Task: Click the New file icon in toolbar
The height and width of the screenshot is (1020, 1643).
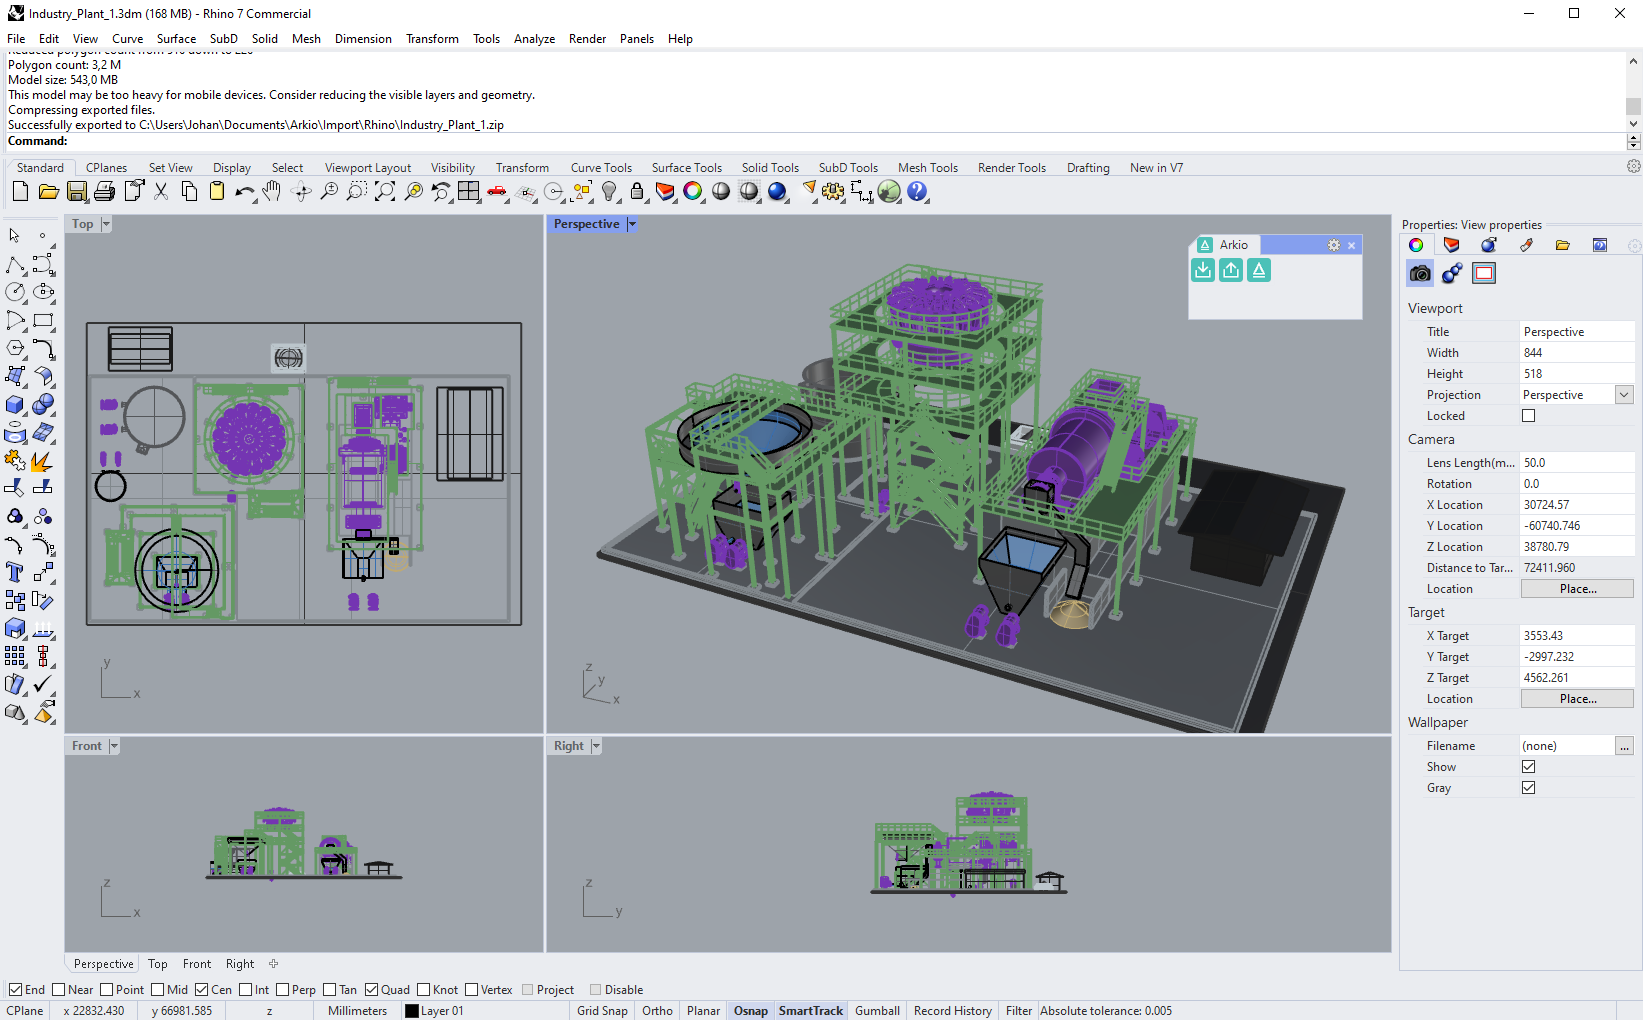Action: [20, 191]
